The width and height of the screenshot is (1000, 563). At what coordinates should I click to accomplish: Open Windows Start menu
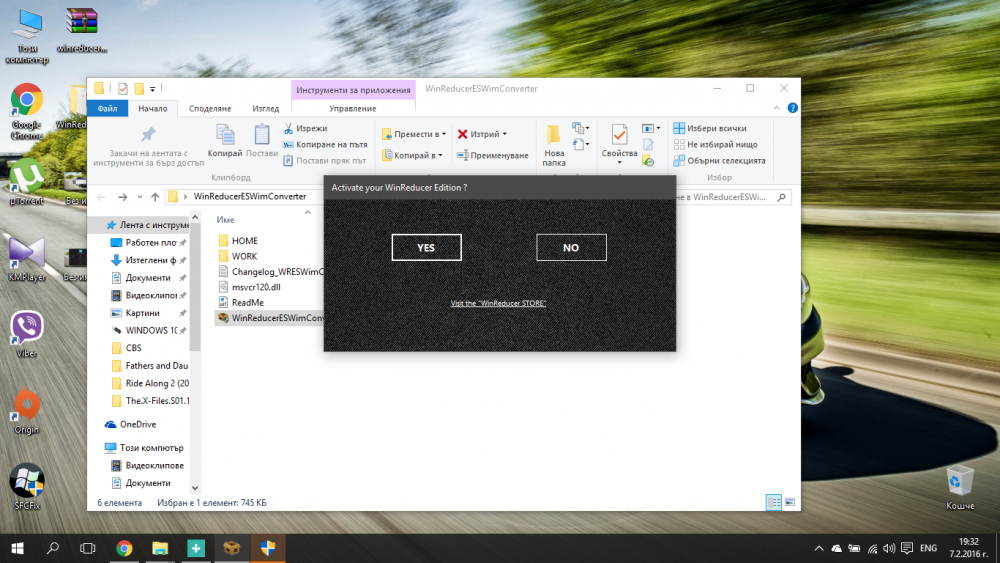[x=17, y=548]
